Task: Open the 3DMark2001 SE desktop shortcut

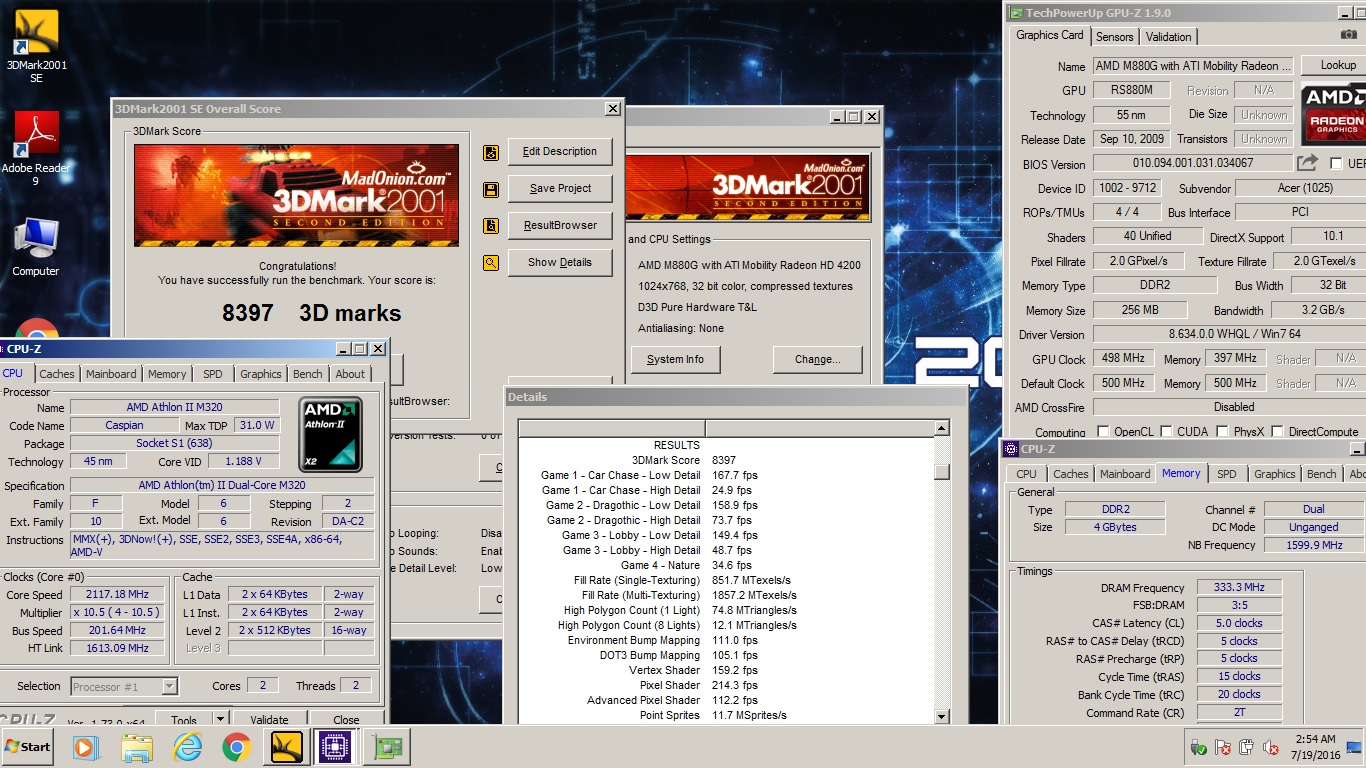Action: pyautogui.click(x=36, y=46)
